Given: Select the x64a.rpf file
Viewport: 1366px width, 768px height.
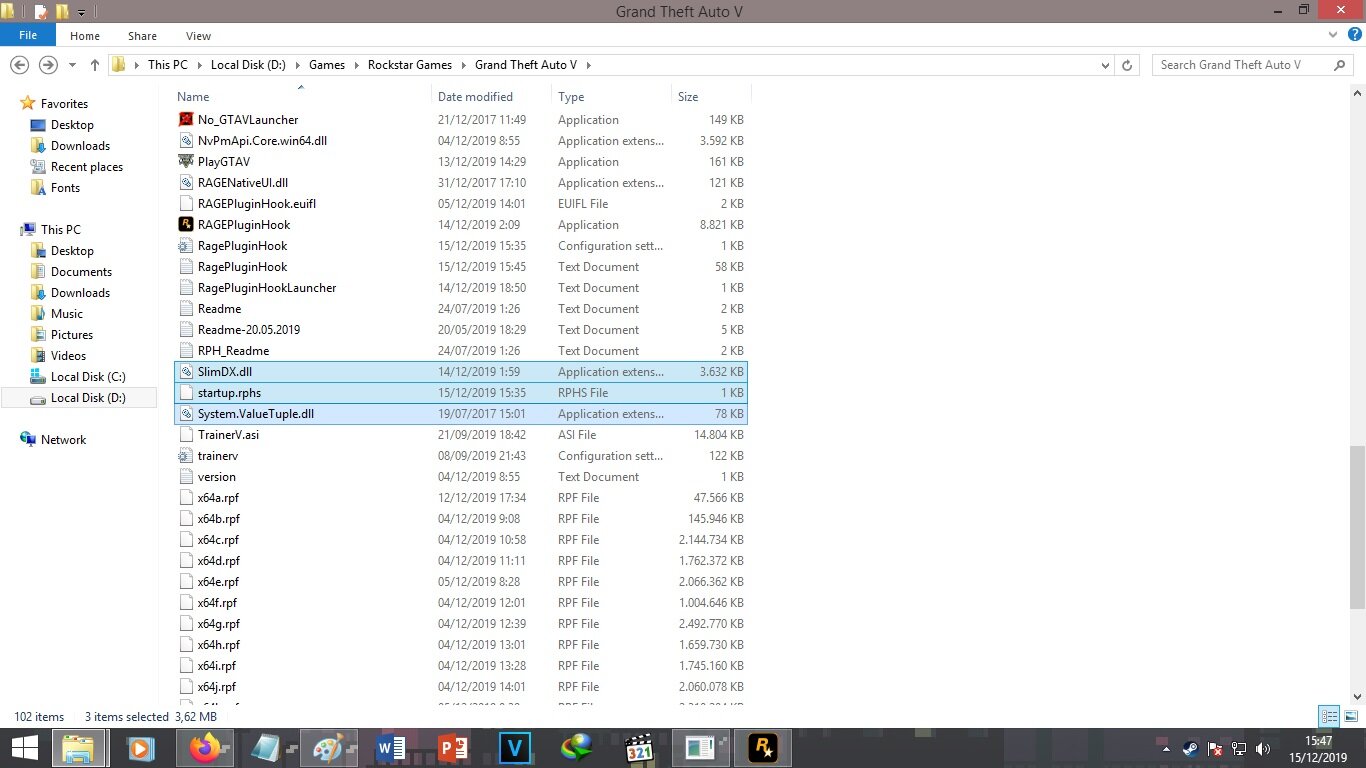Looking at the screenshot, I should pyautogui.click(x=461, y=498).
